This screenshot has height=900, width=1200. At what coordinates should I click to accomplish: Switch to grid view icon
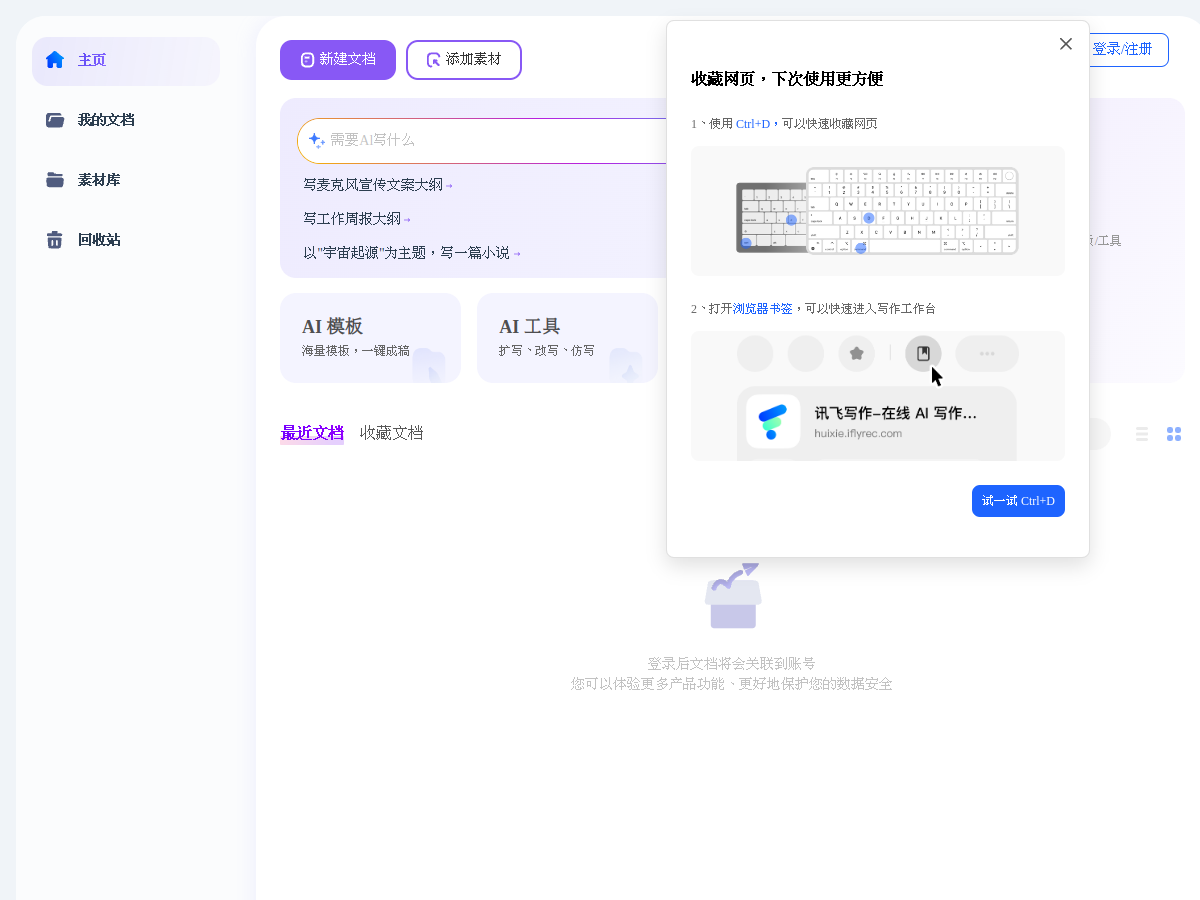coord(1174,434)
